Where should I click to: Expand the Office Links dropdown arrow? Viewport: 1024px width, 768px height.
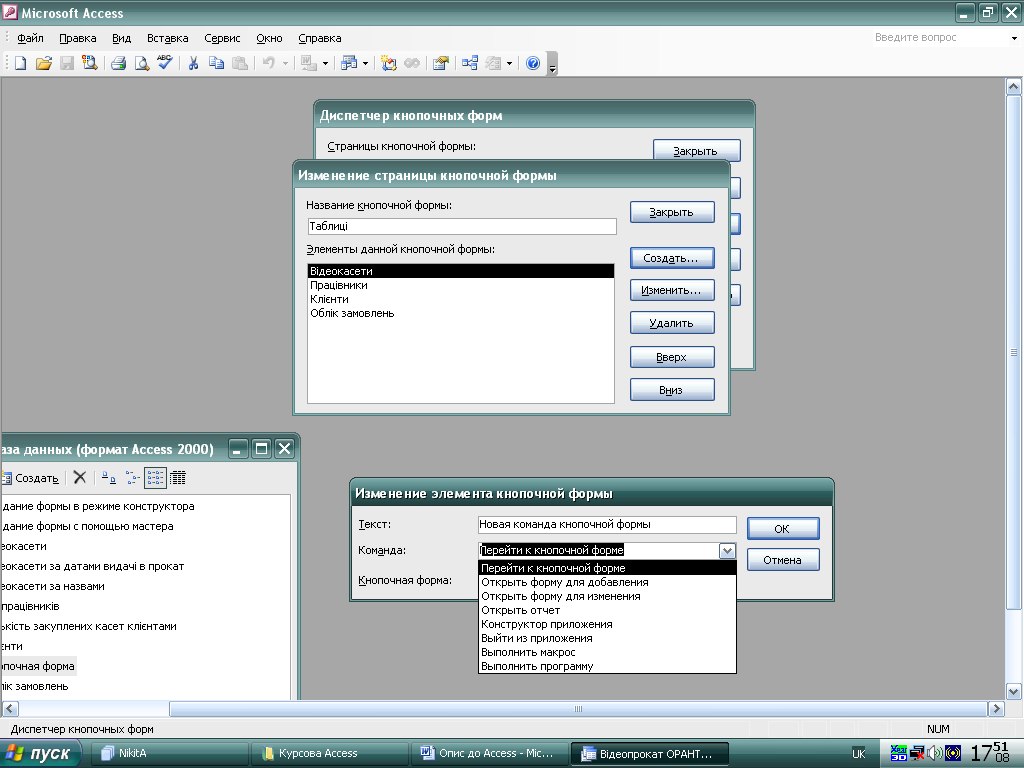click(x=325, y=63)
